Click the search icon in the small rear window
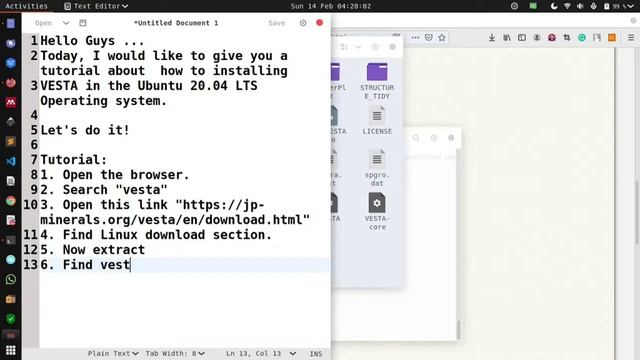 click(416, 138)
